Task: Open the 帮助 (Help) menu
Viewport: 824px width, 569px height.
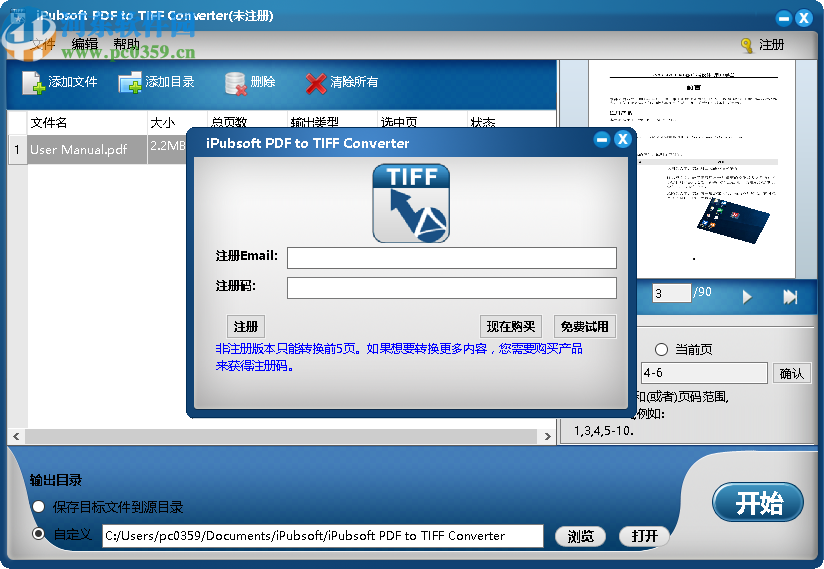Action: pyautogui.click(x=127, y=44)
